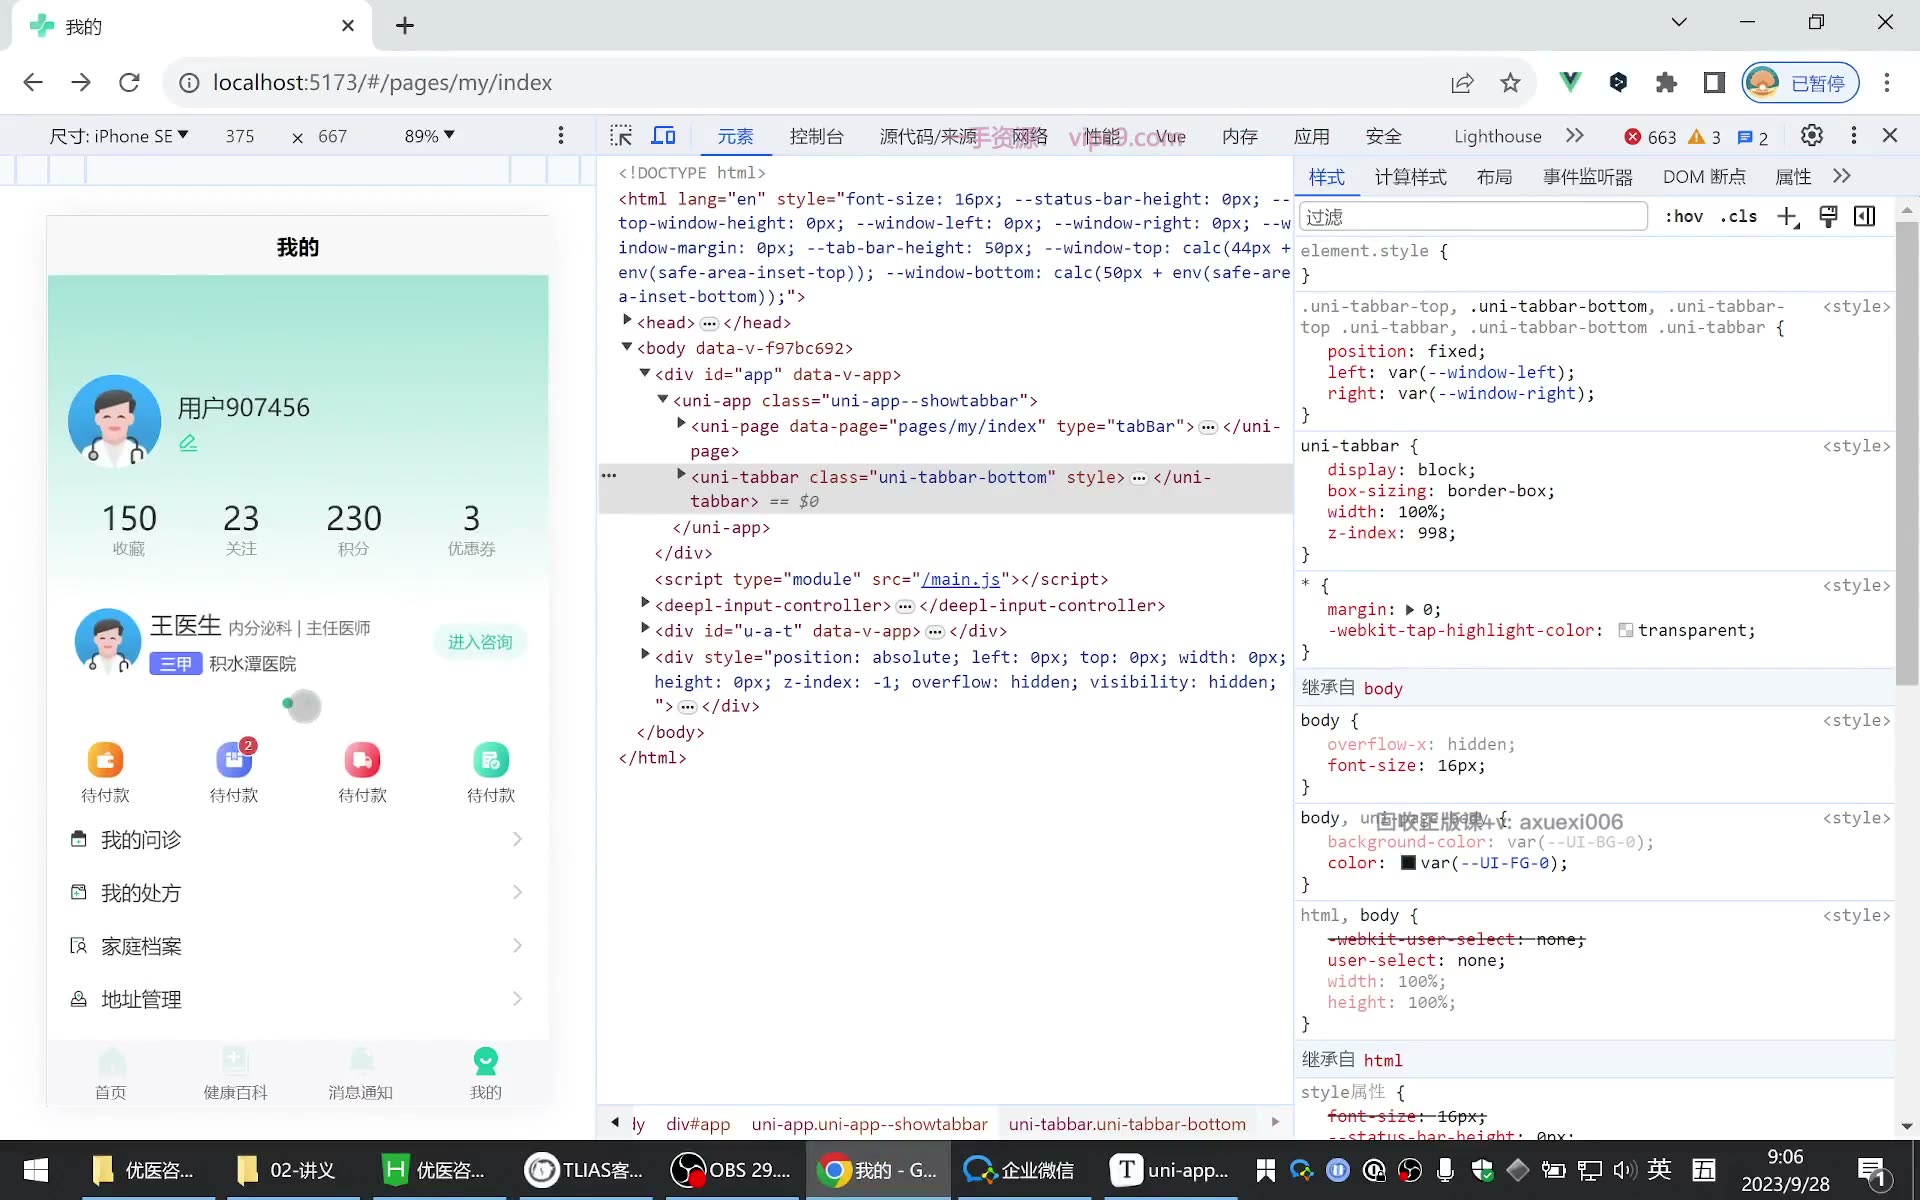Click the share page icon in address bar
Screen dimensions: 1920x1200
click(x=1462, y=83)
